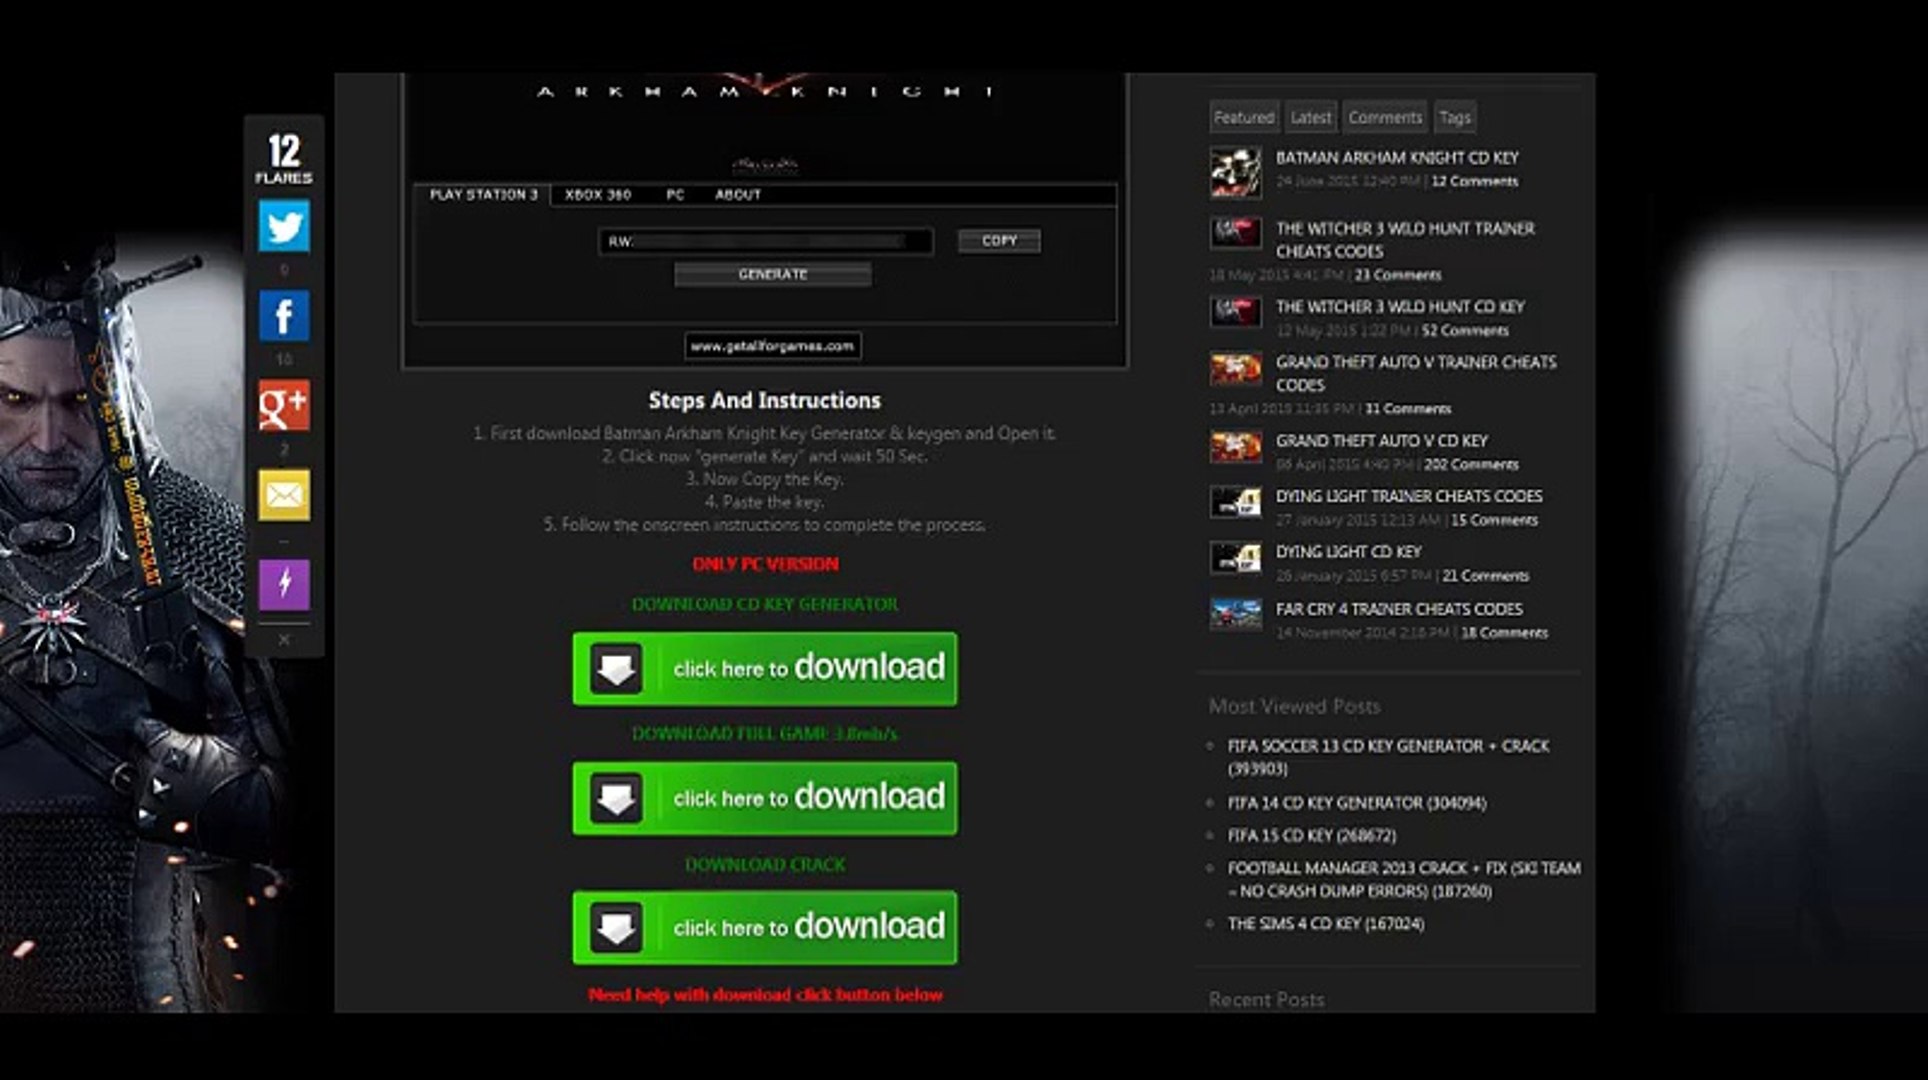This screenshot has width=1928, height=1080.
Task: Open Far Cry 4 Trainer Cheats Codes link
Action: point(1398,609)
